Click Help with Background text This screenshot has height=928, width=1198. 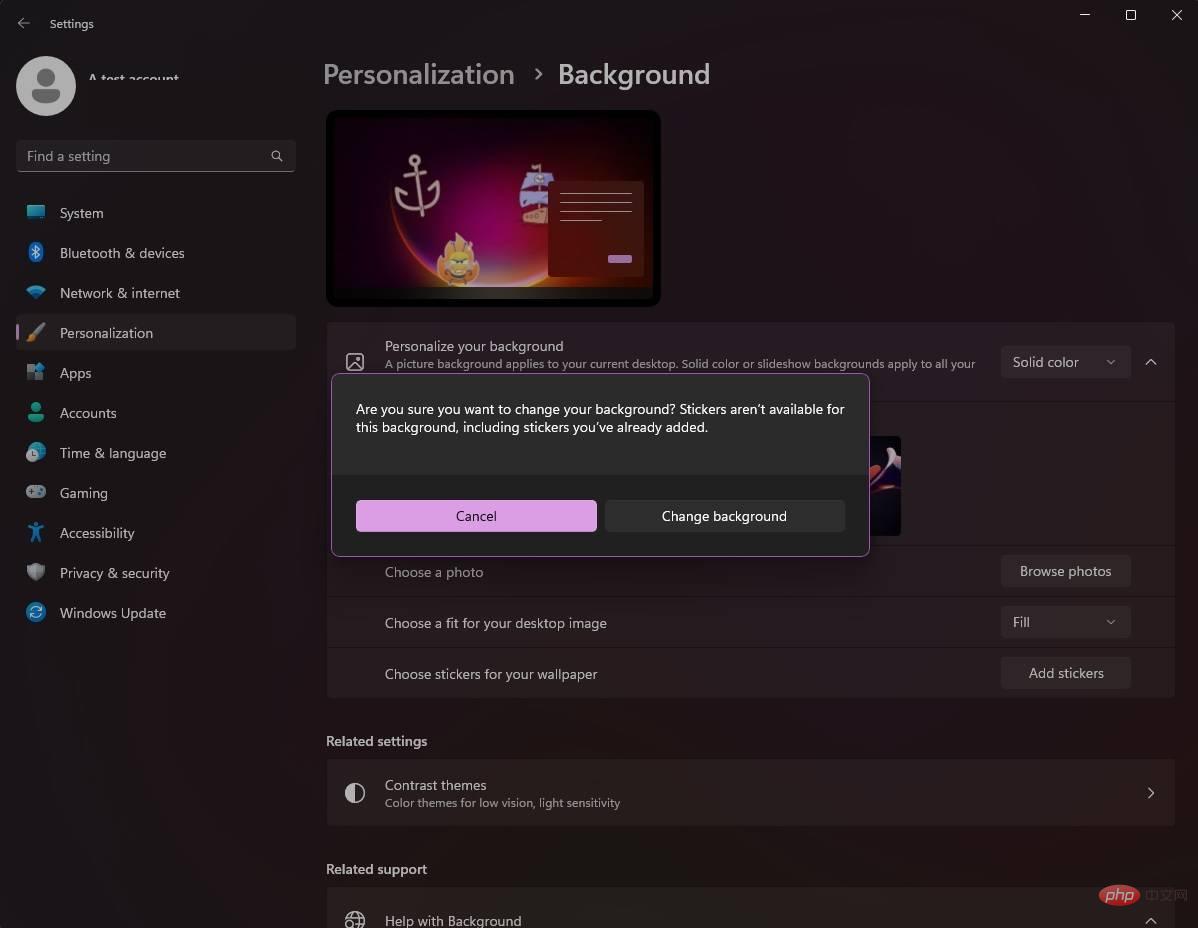coord(453,920)
